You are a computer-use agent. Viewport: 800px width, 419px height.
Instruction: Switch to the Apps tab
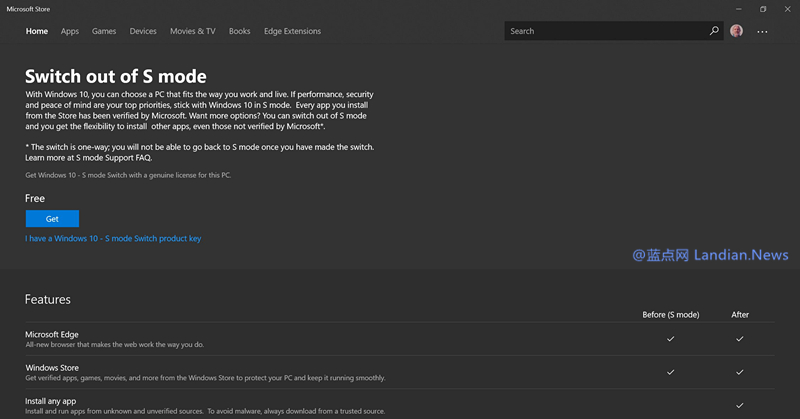tap(70, 31)
